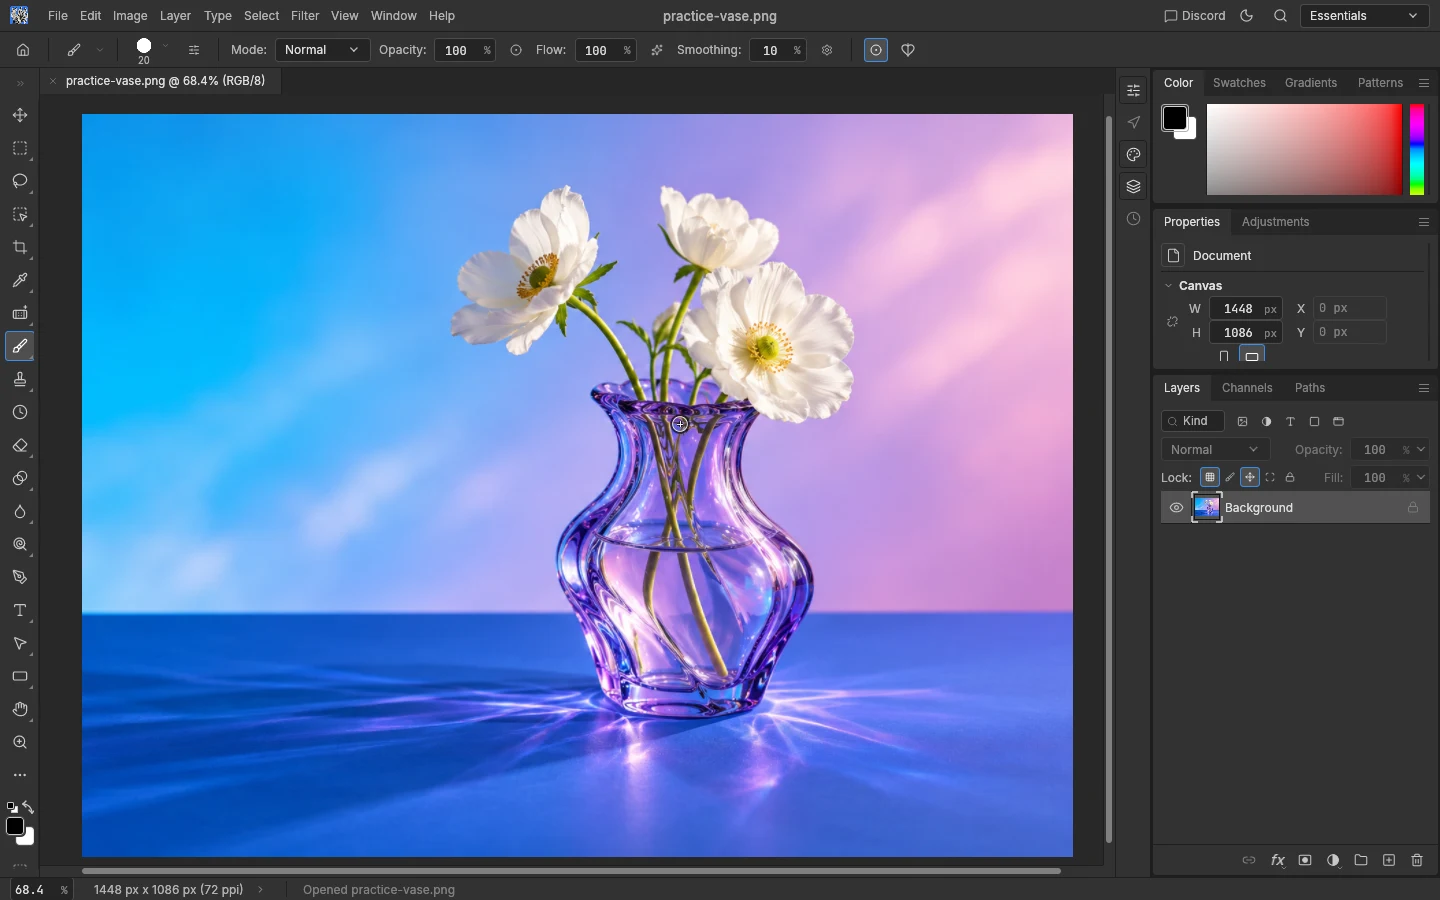1440x900 pixels.
Task: Select the Blur droplet tool
Action: (x=20, y=512)
